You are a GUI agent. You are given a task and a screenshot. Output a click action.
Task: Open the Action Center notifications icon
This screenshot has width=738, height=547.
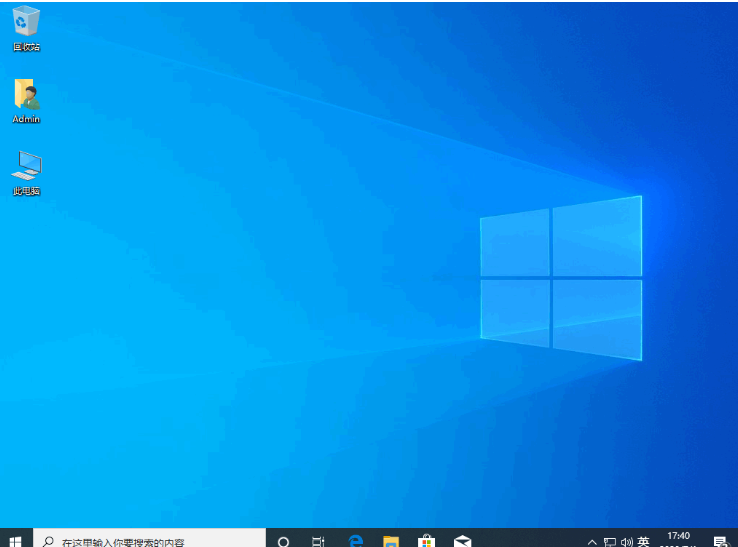719,541
